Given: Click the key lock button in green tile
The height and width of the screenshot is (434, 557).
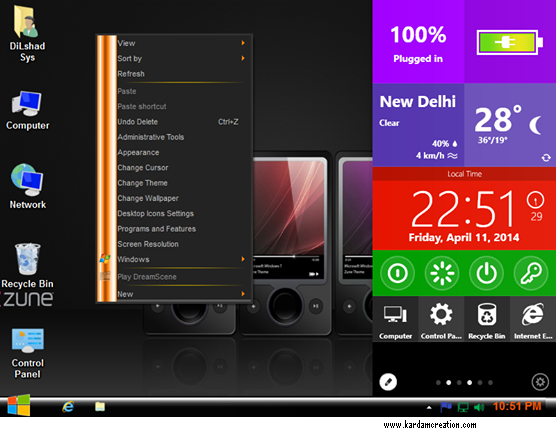Looking at the screenshot, I should (x=531, y=273).
